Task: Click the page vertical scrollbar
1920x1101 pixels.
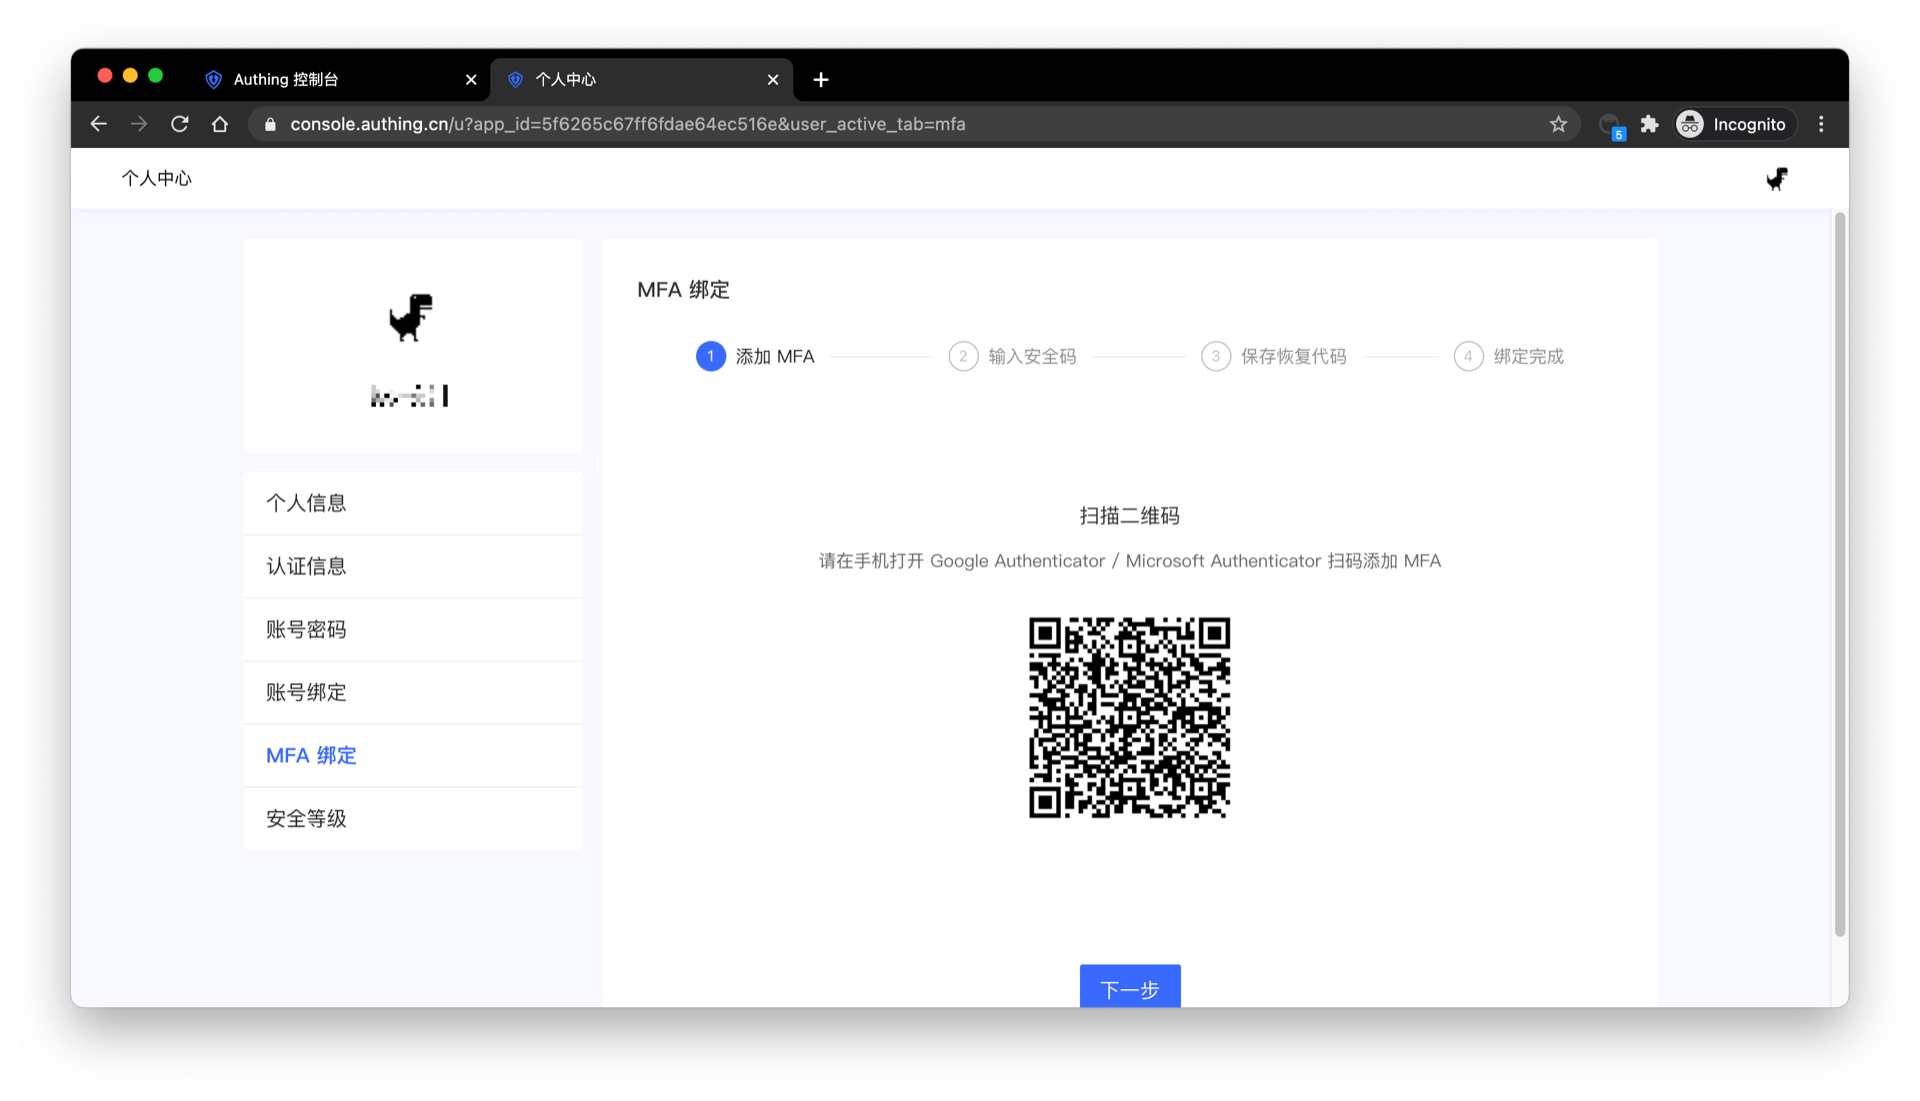Action: 1839,574
